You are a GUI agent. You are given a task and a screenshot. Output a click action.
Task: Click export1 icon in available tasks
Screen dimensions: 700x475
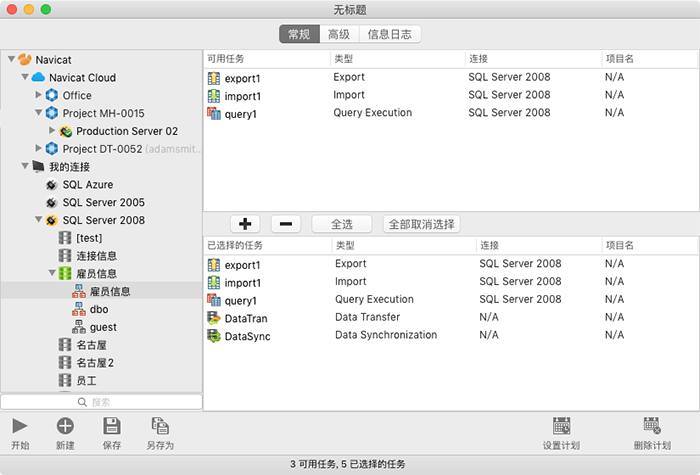pos(214,78)
